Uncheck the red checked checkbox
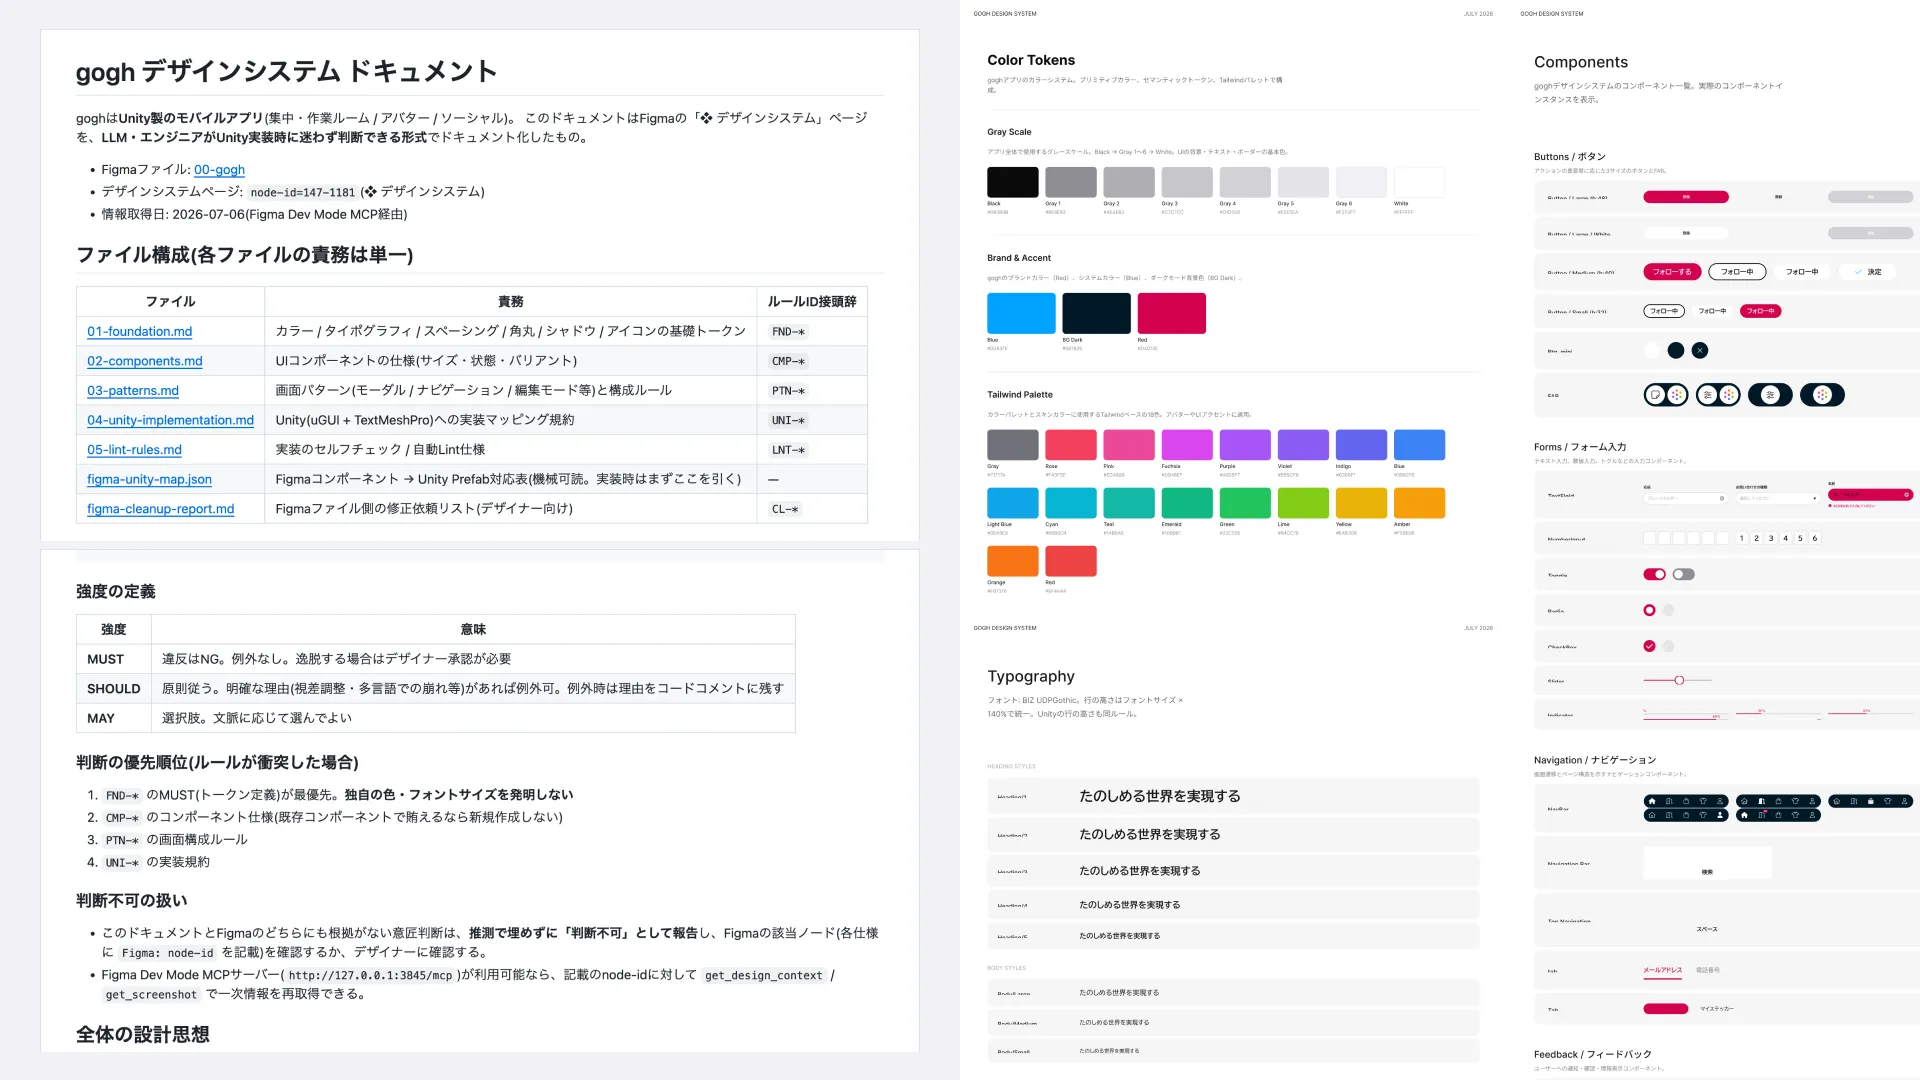Screen dimensions: 1920x1080 pyautogui.click(x=1649, y=646)
